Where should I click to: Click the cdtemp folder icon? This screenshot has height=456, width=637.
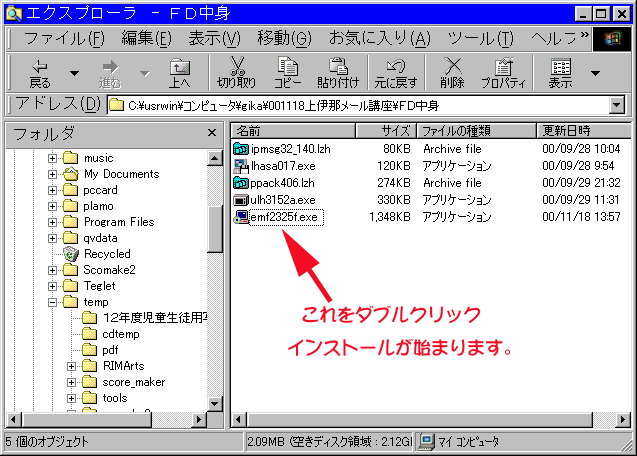coord(89,334)
